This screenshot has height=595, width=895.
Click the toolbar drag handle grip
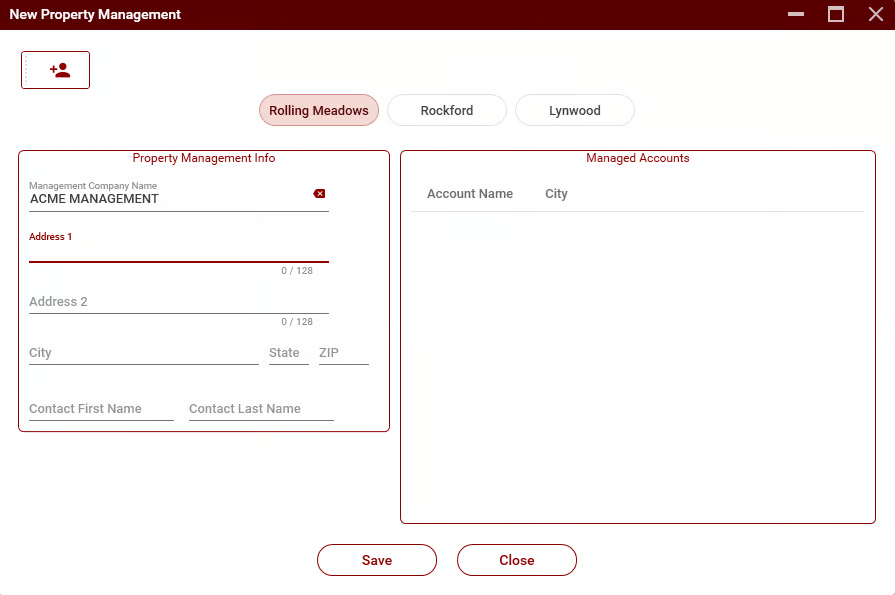[27, 70]
